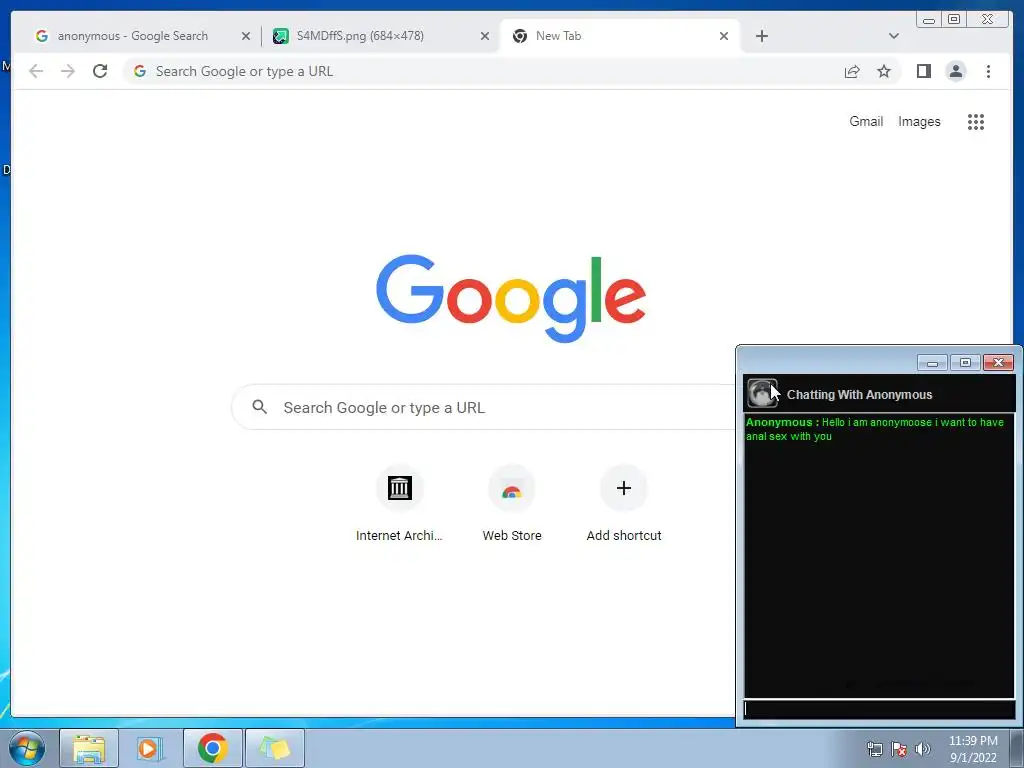Image resolution: width=1024 pixels, height=768 pixels.
Task: Minimize the Chrome window
Action: click(x=928, y=19)
